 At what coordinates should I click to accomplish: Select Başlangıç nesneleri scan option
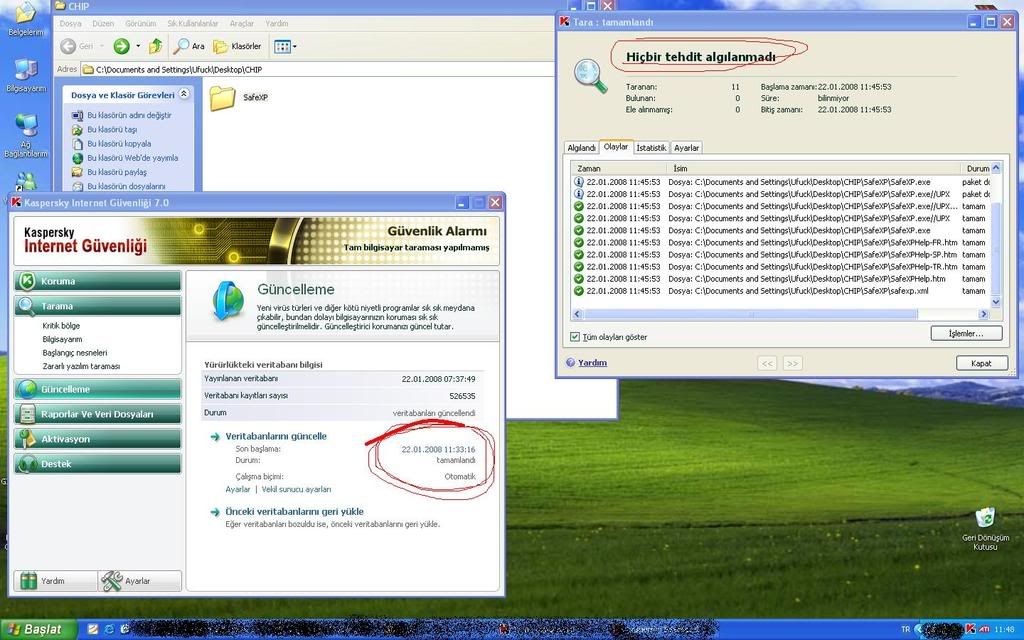[x=75, y=353]
